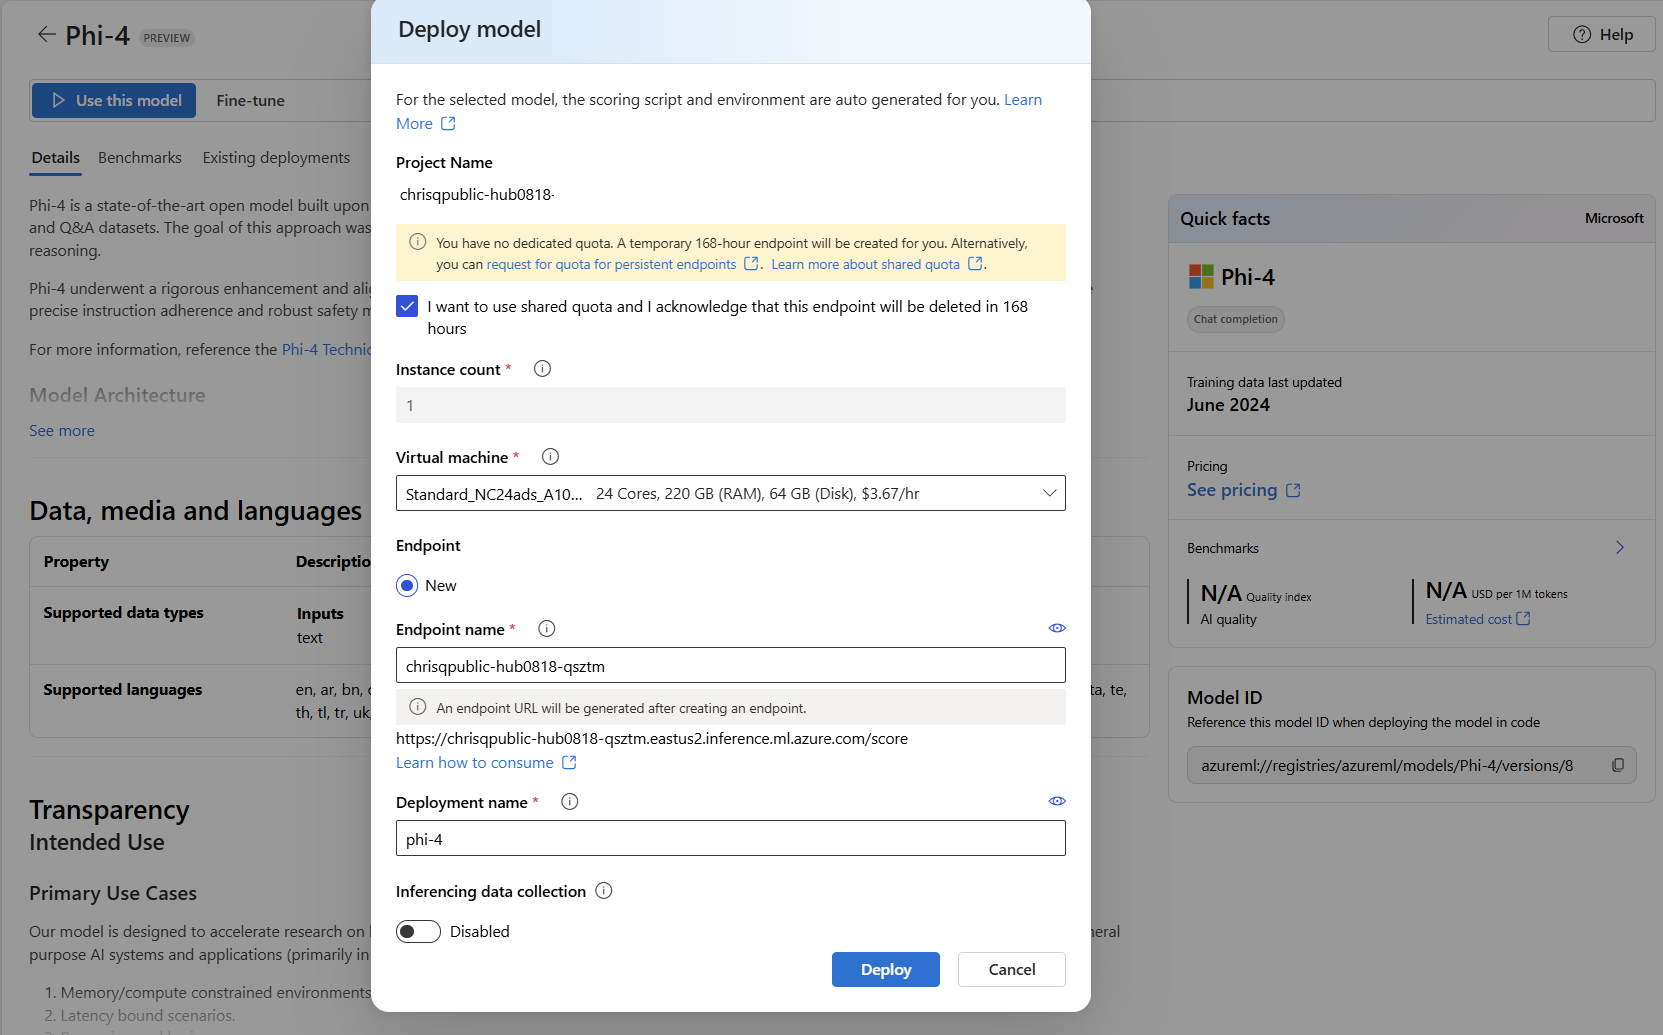Image resolution: width=1663 pixels, height=1035 pixels.
Task: Click the Help question mark icon
Action: coord(1582,34)
